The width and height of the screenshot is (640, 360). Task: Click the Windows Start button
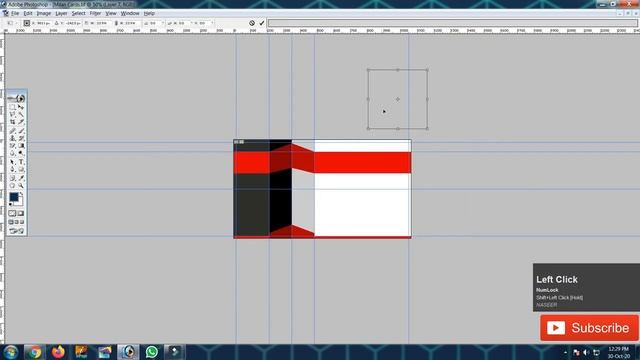point(11,352)
